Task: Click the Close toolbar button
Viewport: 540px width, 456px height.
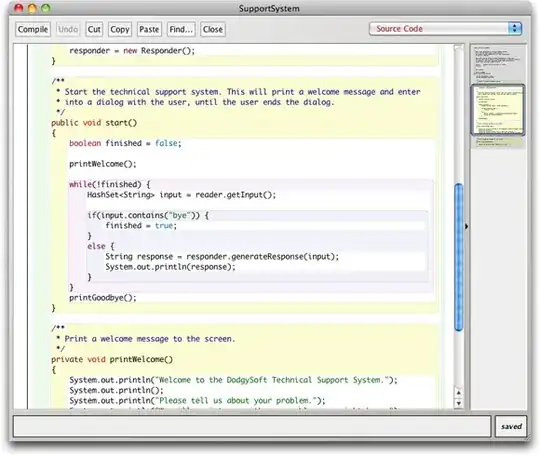Action: [x=212, y=29]
